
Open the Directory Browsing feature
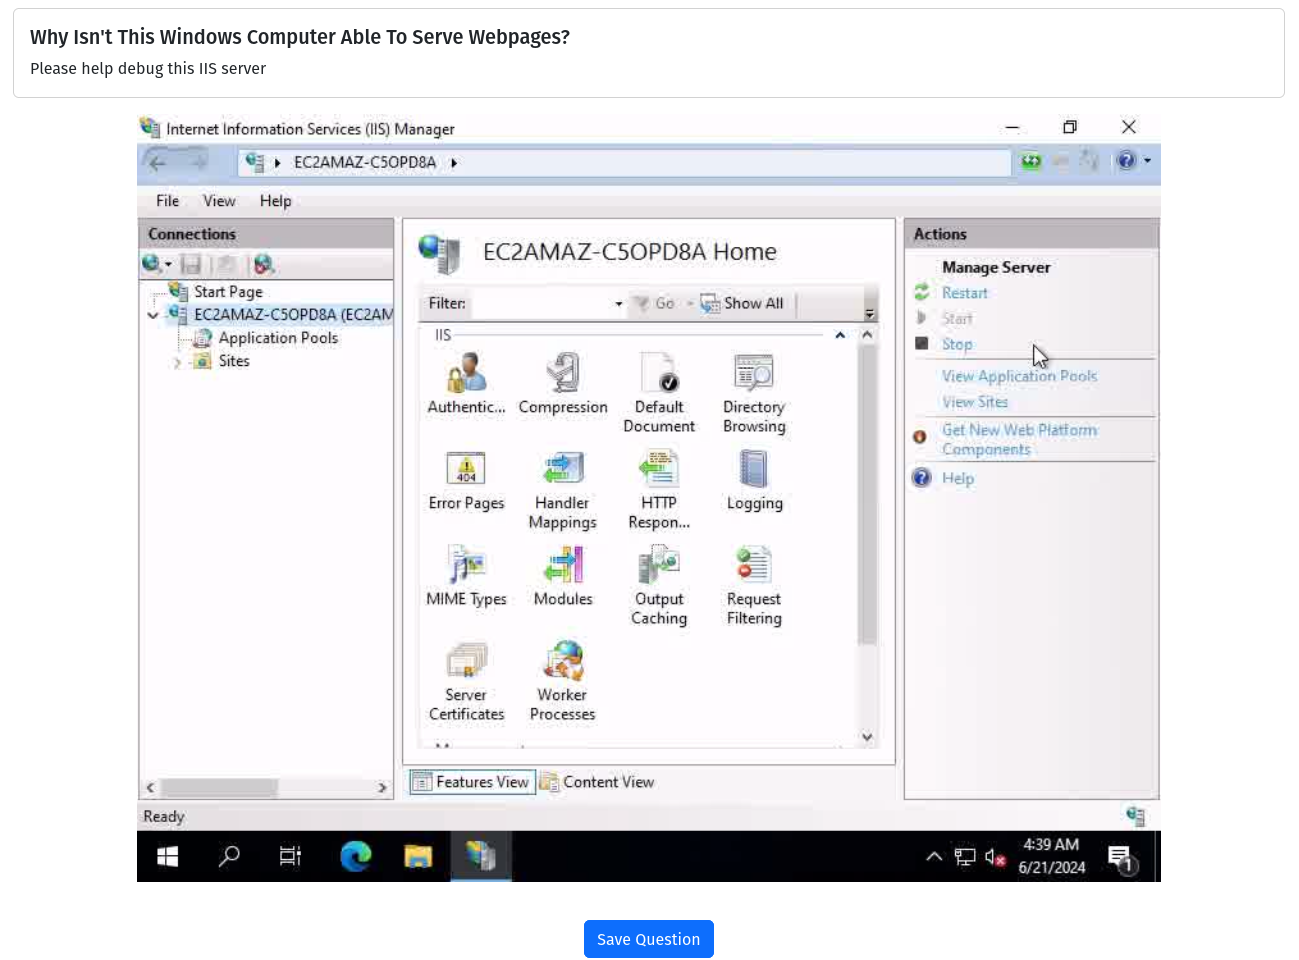[x=754, y=392]
